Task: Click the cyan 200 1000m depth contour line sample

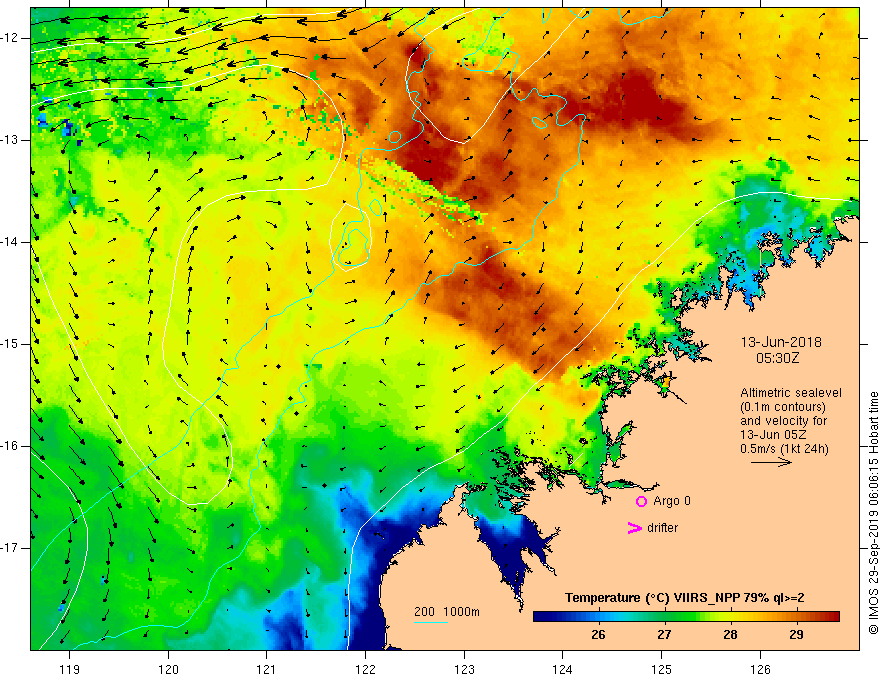Action: click(x=430, y=622)
